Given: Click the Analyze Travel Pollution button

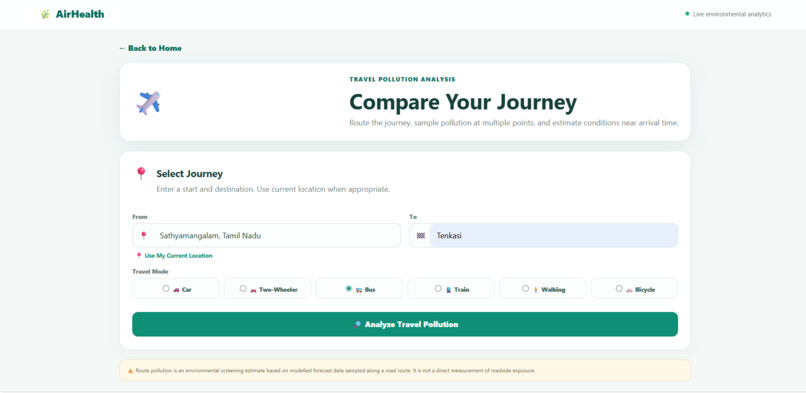Looking at the screenshot, I should (405, 324).
